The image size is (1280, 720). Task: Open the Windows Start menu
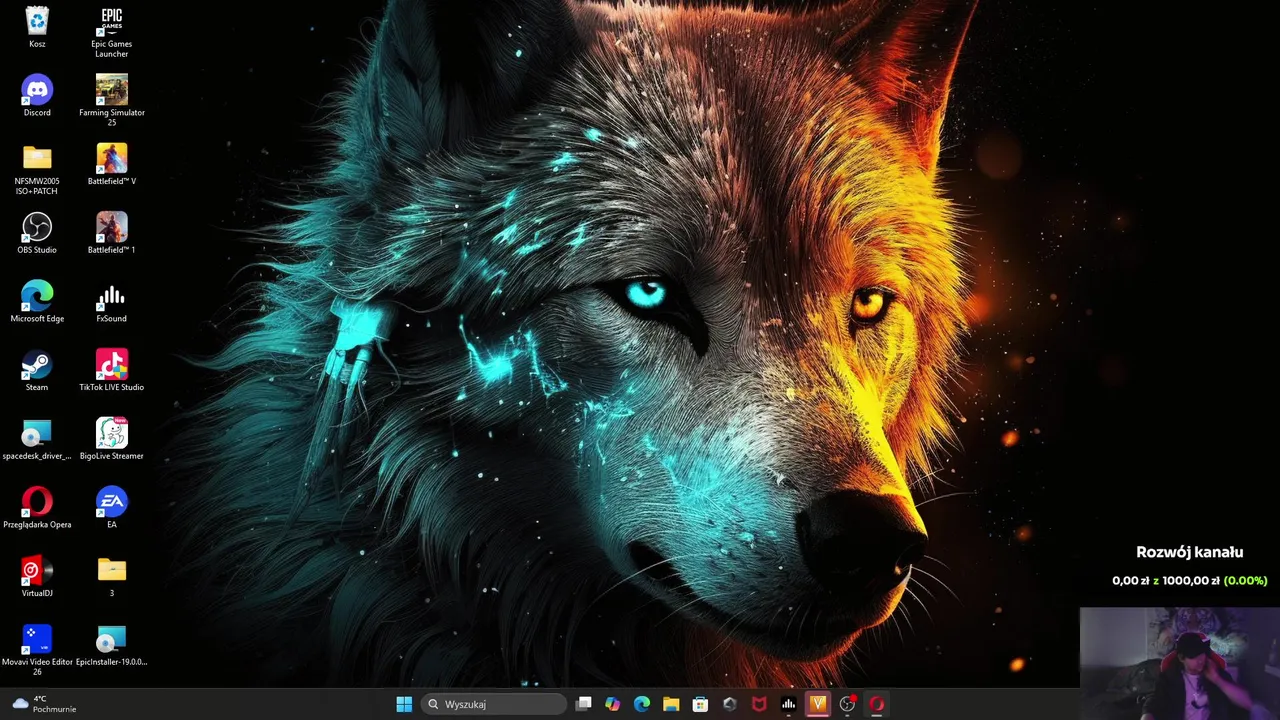[x=404, y=704]
